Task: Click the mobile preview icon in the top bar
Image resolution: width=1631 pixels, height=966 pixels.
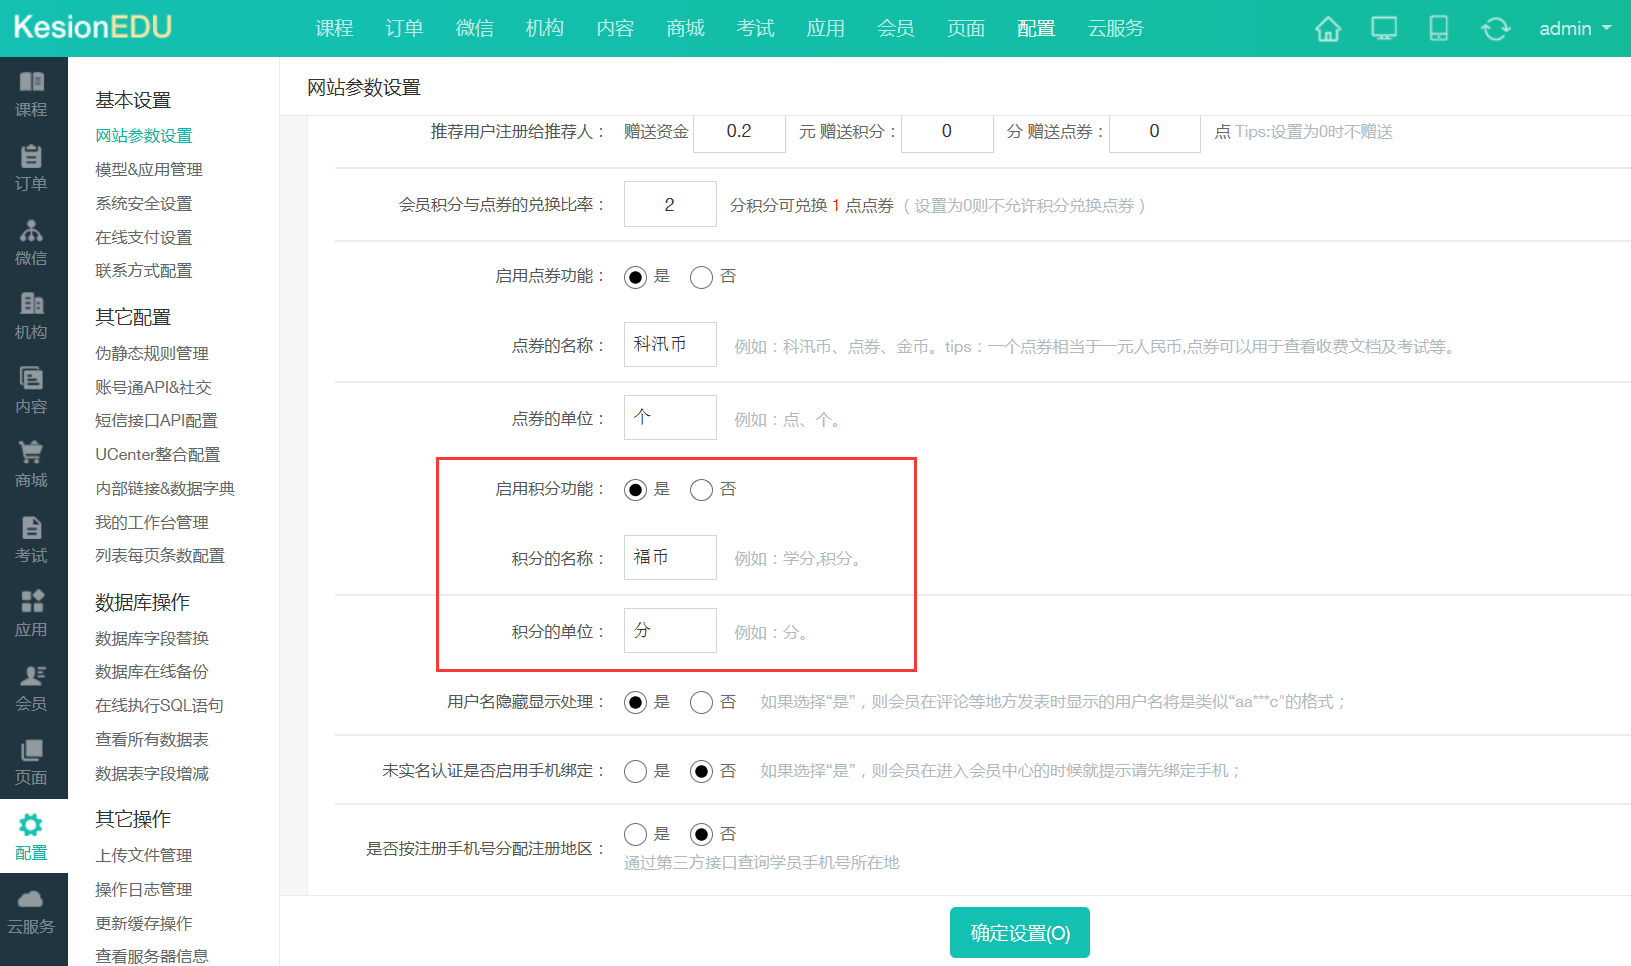Action: tap(1439, 29)
